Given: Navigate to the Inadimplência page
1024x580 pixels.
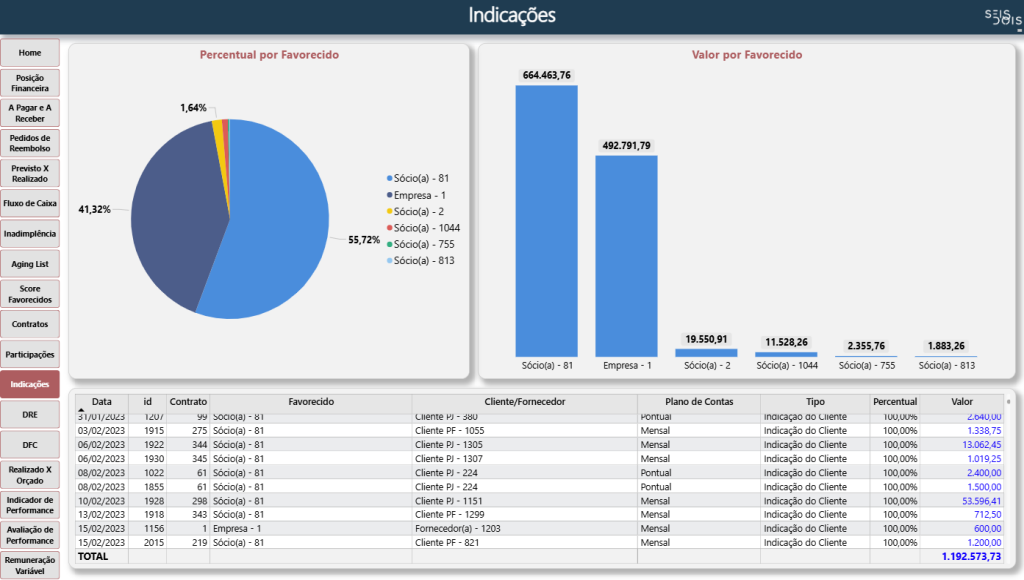Looking at the screenshot, I should click(x=30, y=233).
